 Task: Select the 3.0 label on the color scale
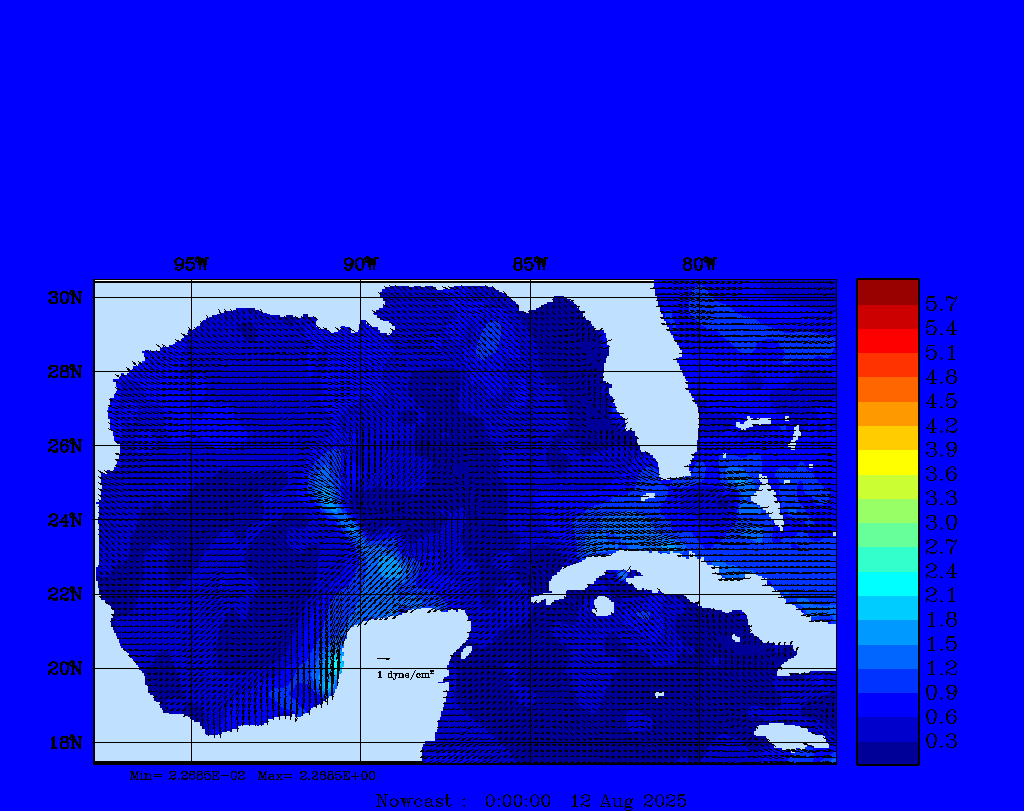point(941,522)
